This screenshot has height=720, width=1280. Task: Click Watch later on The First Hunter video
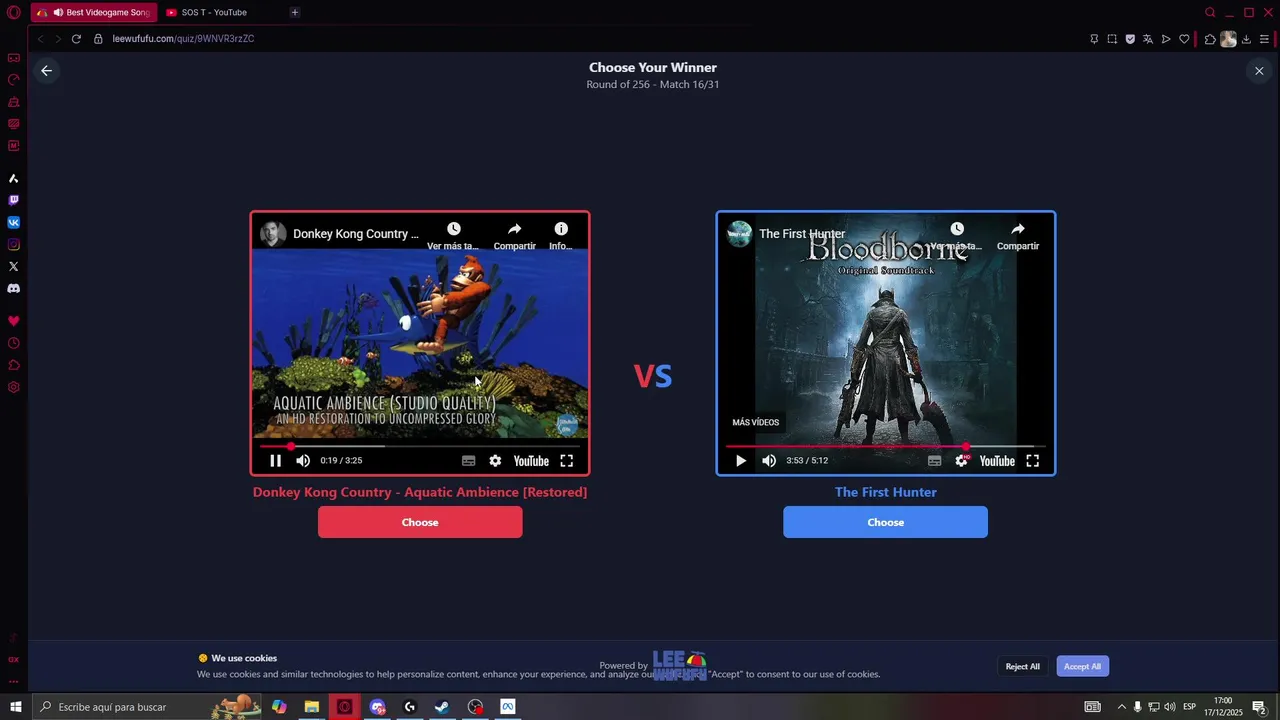[x=957, y=235]
